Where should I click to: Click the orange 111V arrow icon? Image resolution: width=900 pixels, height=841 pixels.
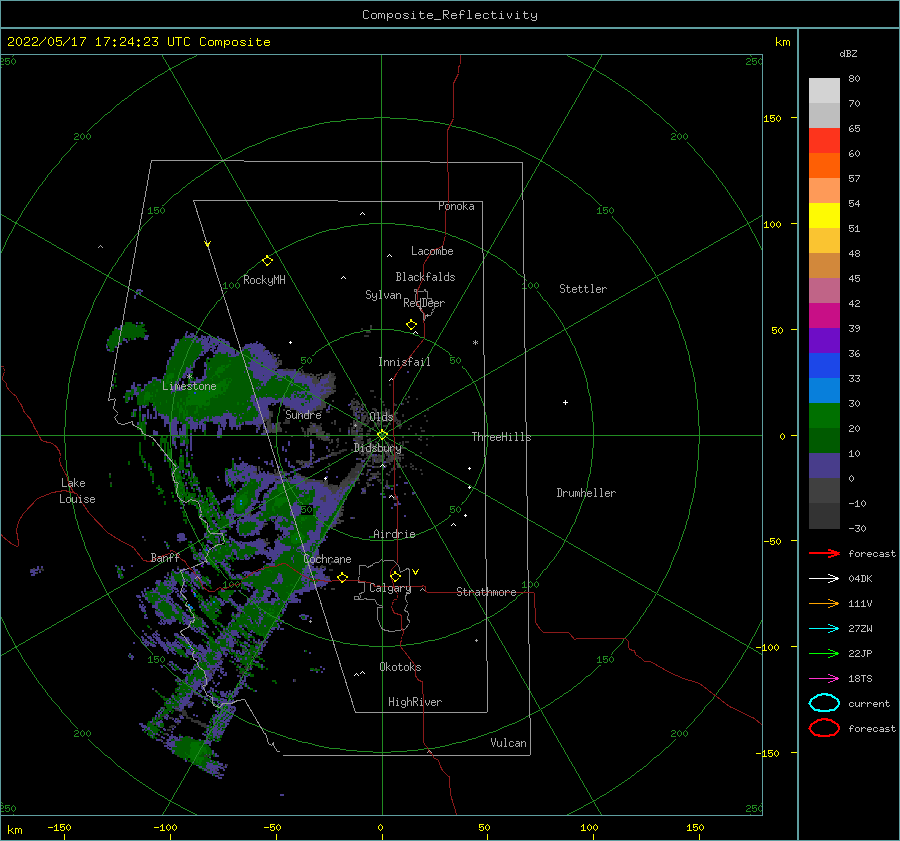tap(824, 603)
